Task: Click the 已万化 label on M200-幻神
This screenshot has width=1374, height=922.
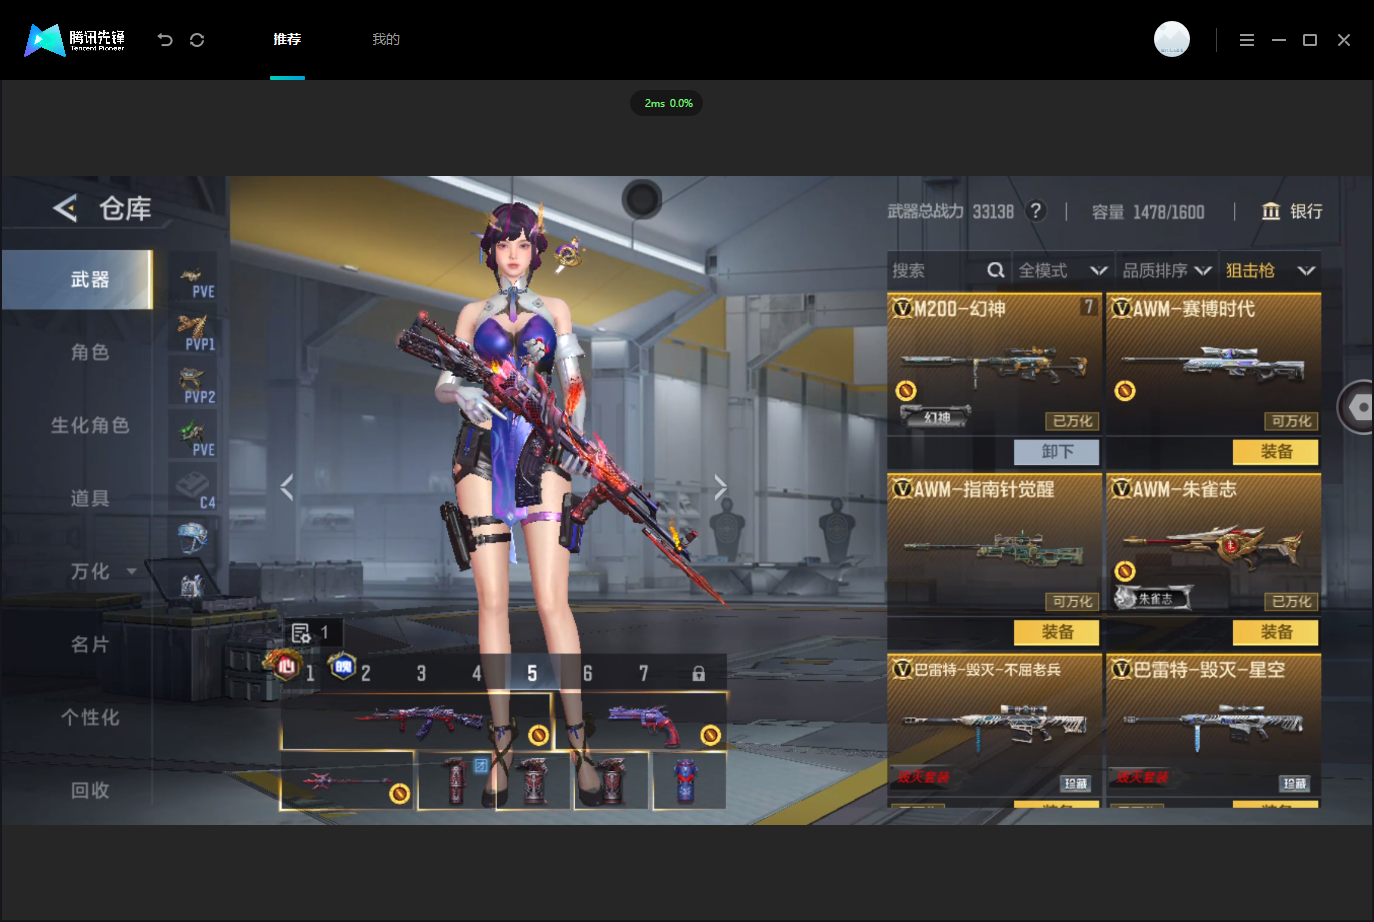Action: click(1073, 421)
